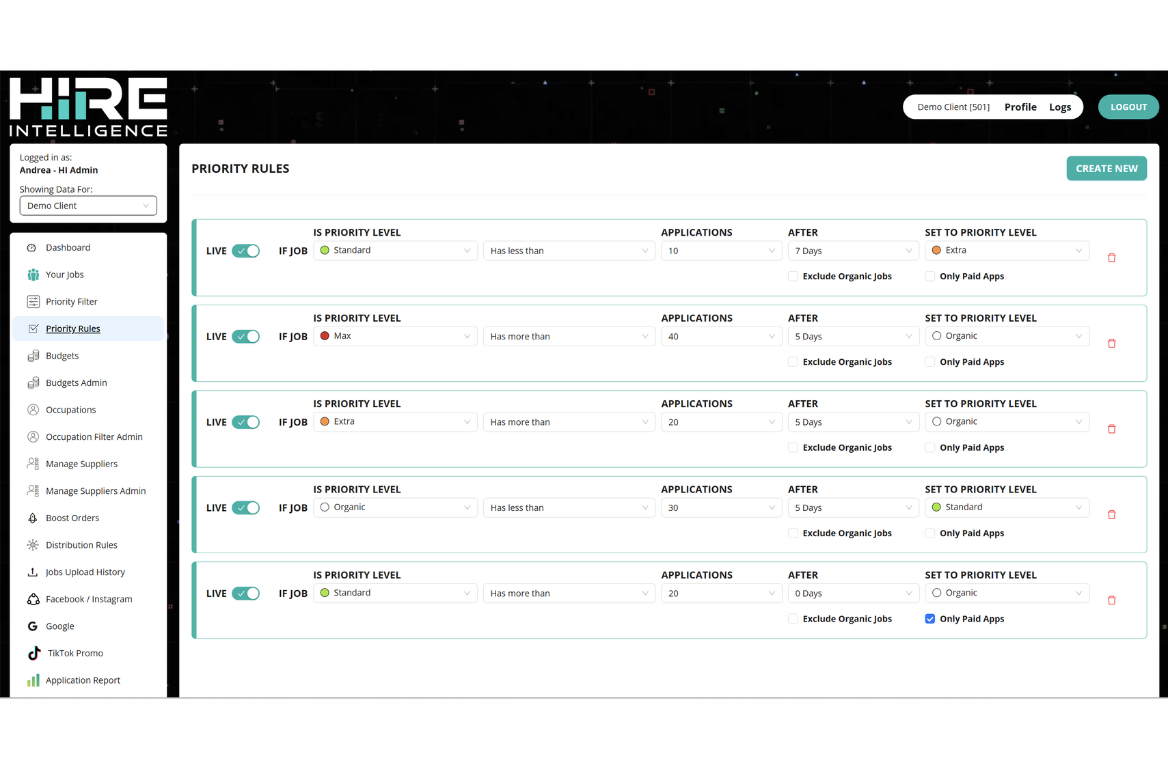Expand the Max priority level dropdown
This screenshot has height=770, width=1168.
click(395, 337)
